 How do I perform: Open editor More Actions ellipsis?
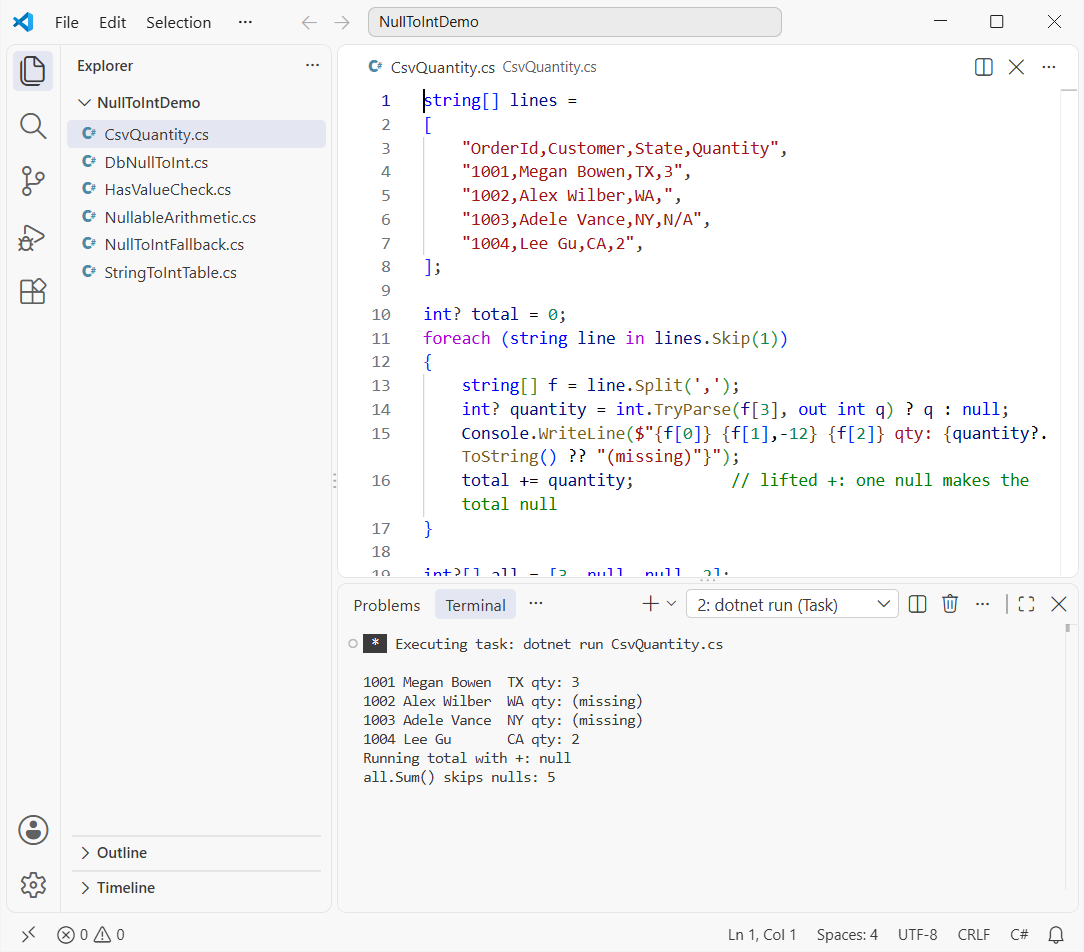coord(1049,67)
